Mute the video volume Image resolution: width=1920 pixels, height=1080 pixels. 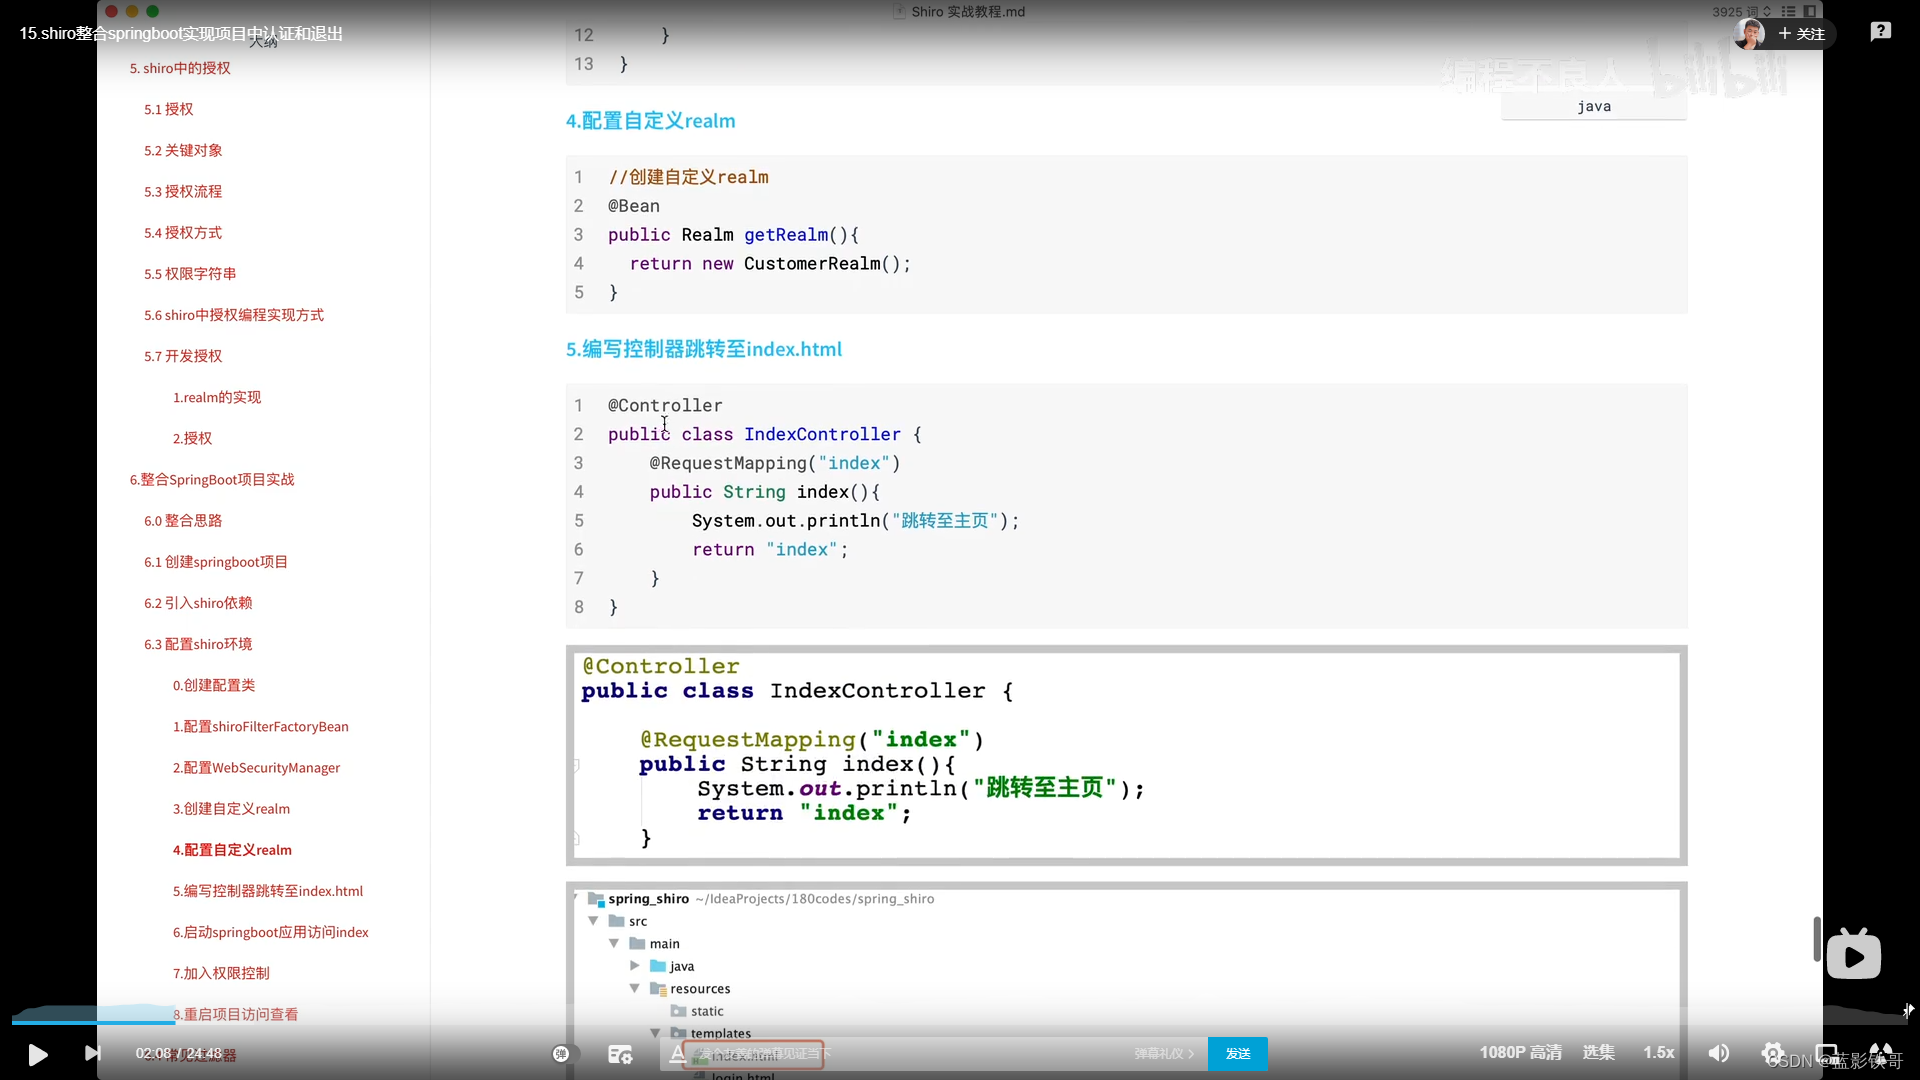pyautogui.click(x=1718, y=1053)
